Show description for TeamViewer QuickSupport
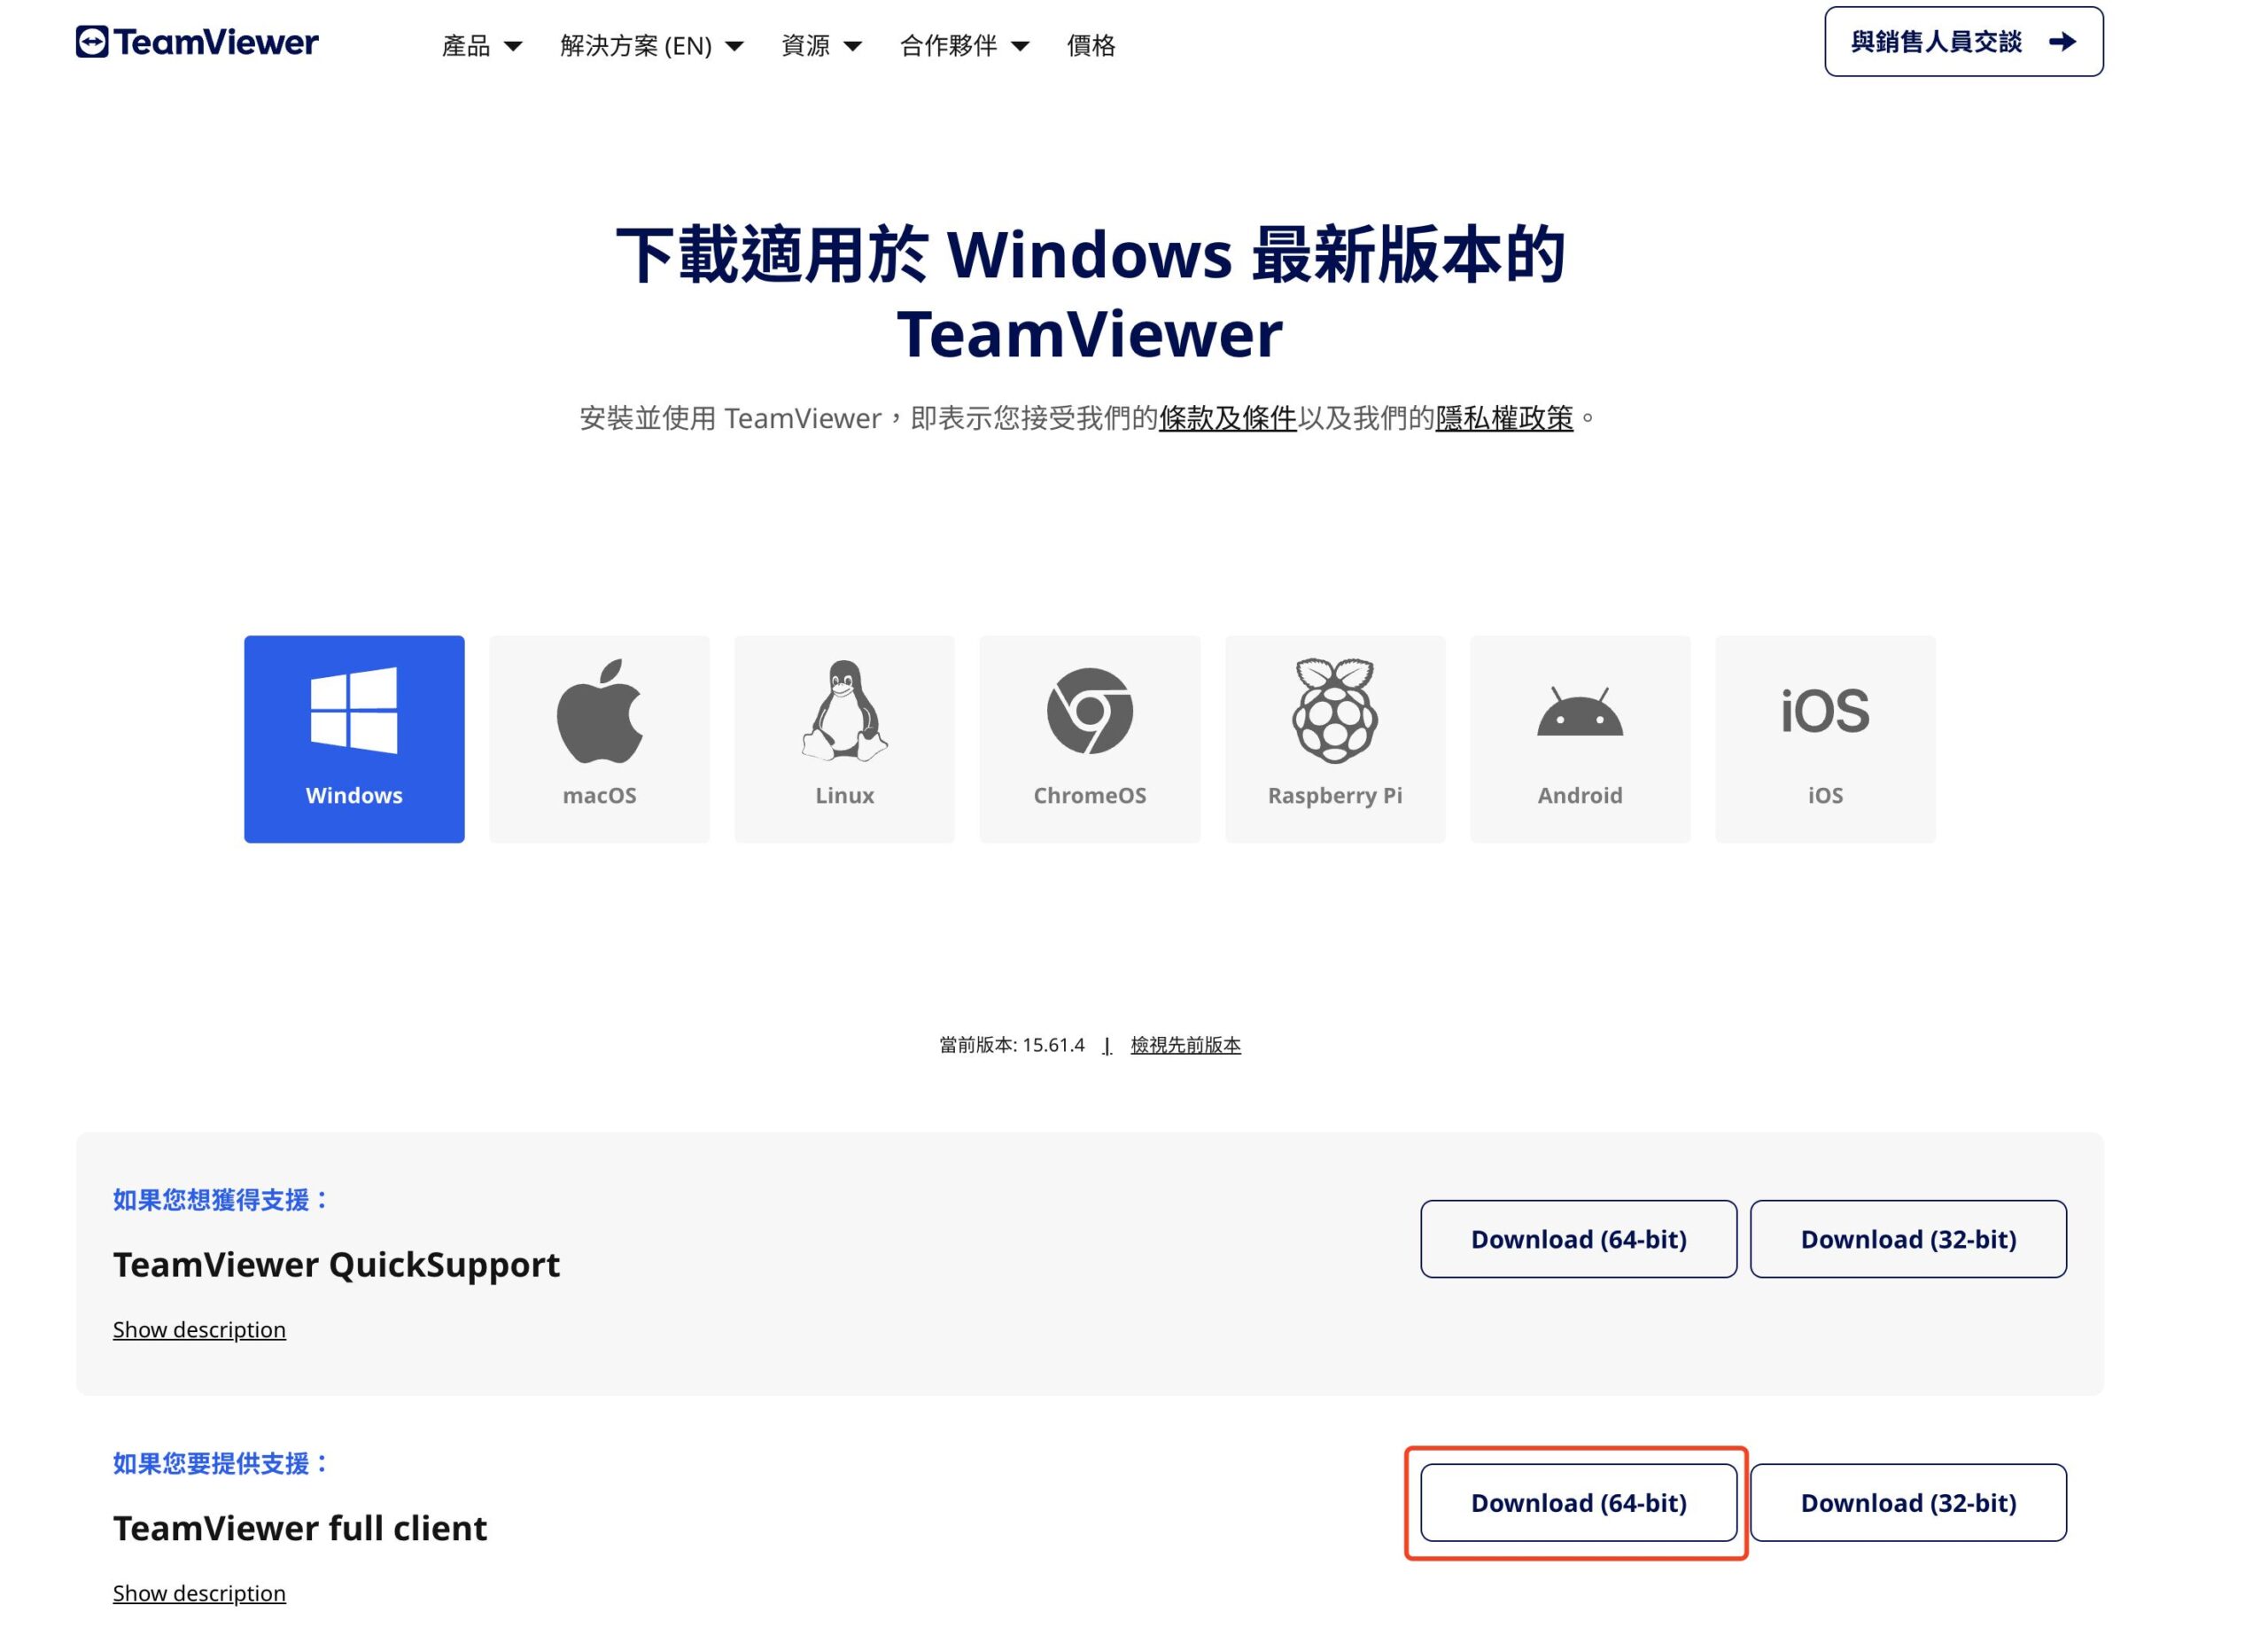The height and width of the screenshot is (1651, 2268). pyautogui.click(x=199, y=1329)
